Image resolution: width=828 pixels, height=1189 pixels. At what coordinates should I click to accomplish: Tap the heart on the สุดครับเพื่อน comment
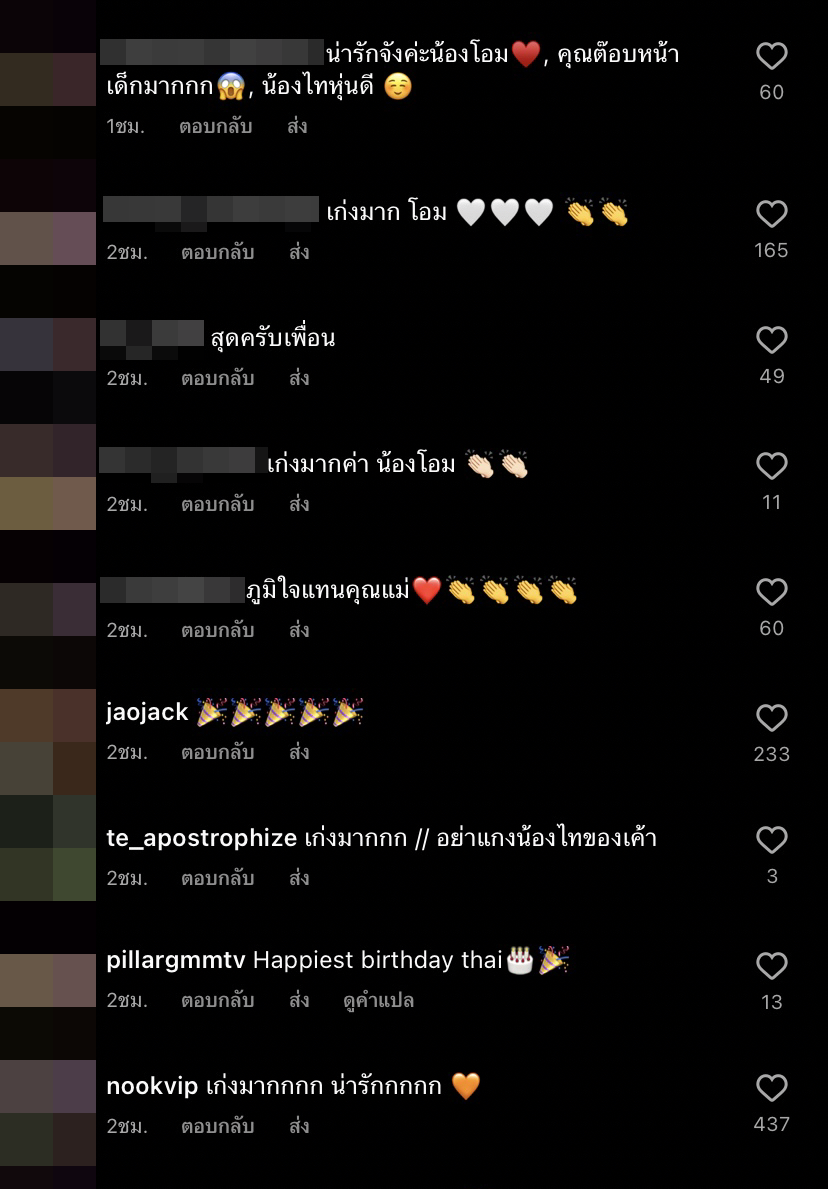tap(771, 340)
